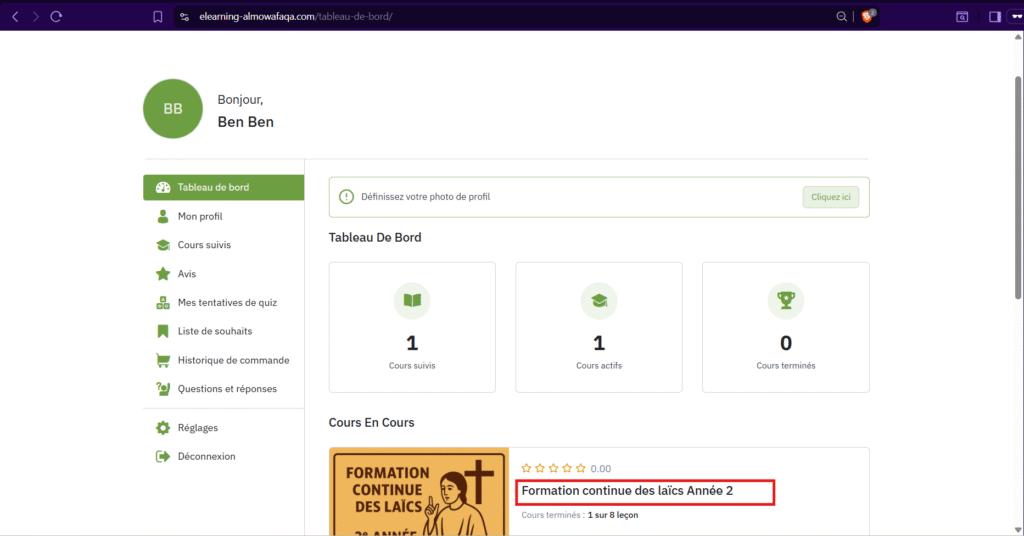Click the Formation Continue course thumbnail

tap(419, 492)
